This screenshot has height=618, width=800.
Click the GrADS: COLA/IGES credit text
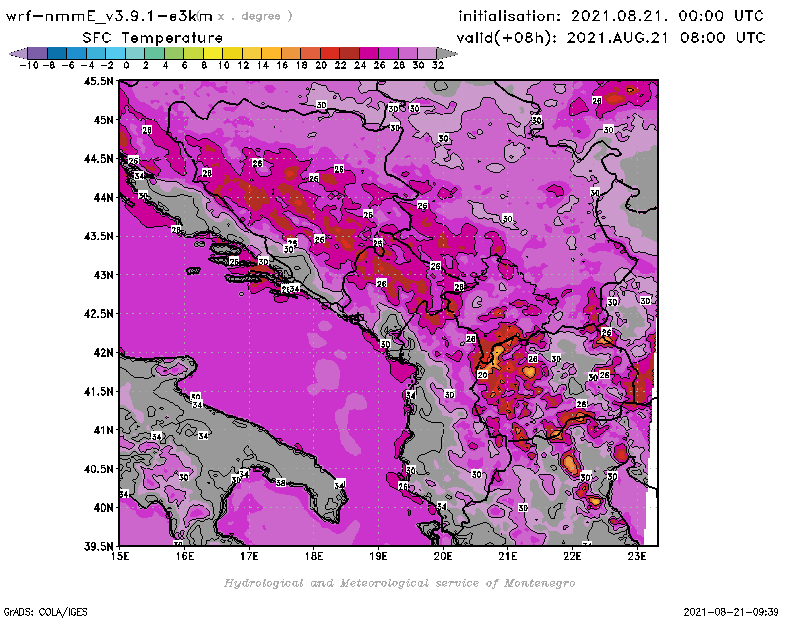click(x=39, y=610)
